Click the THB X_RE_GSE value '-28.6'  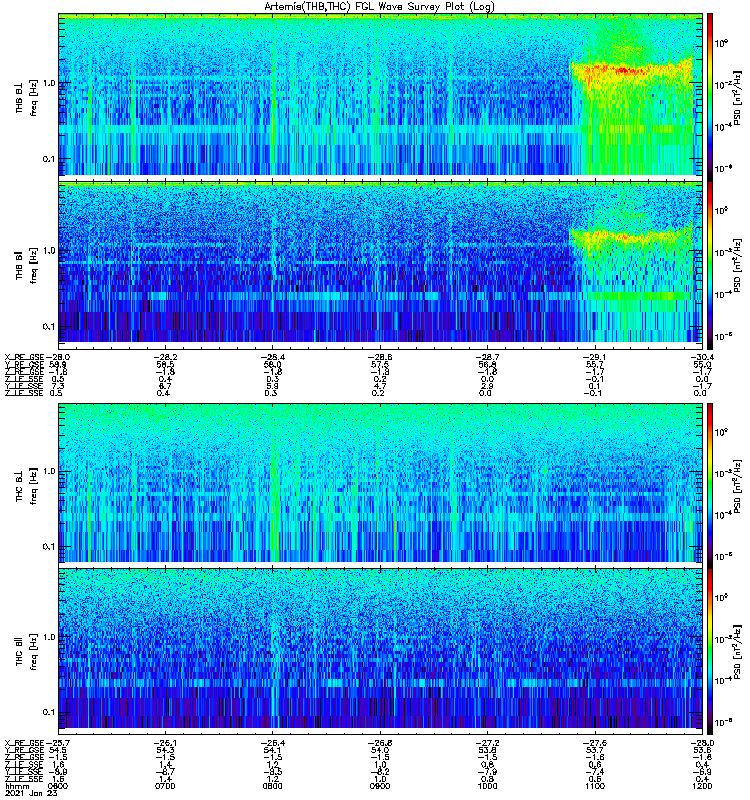coord(379,357)
